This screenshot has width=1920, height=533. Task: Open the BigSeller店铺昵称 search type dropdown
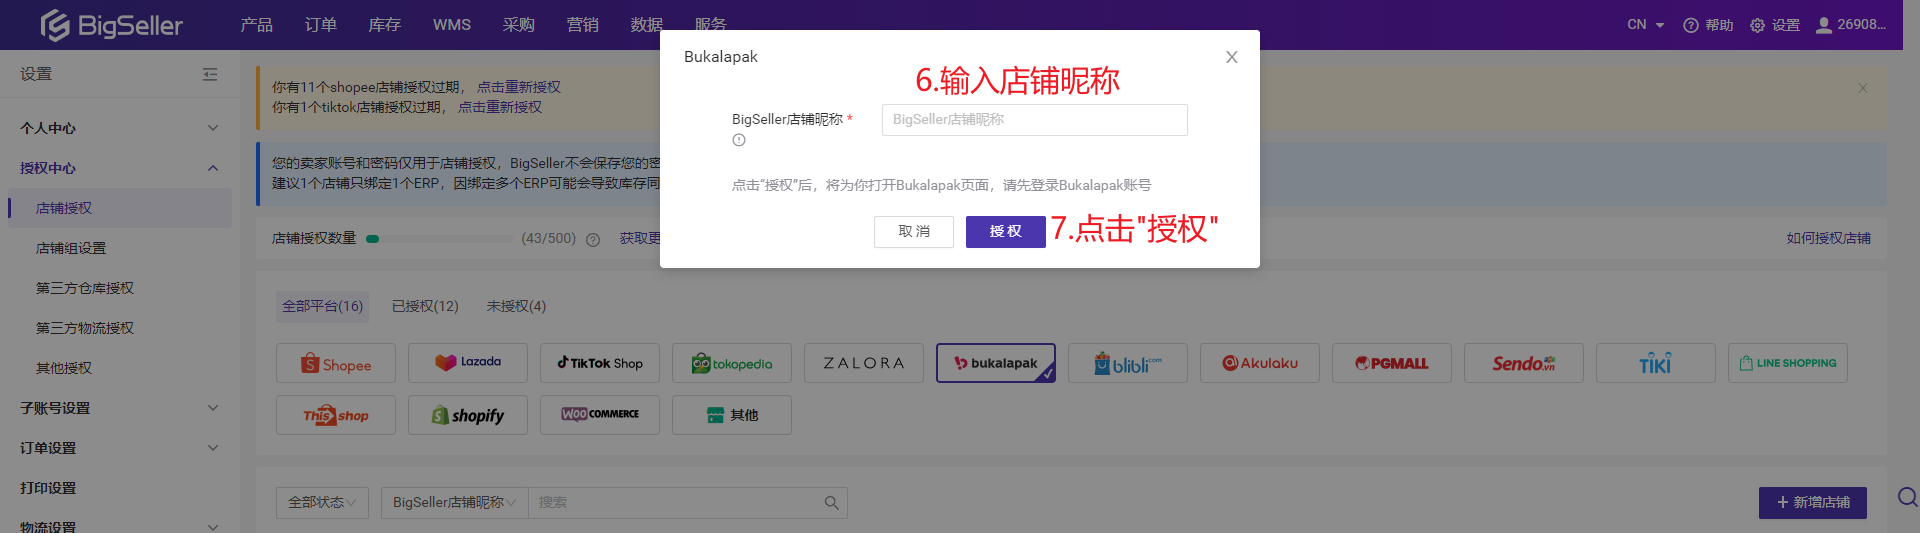point(455,503)
